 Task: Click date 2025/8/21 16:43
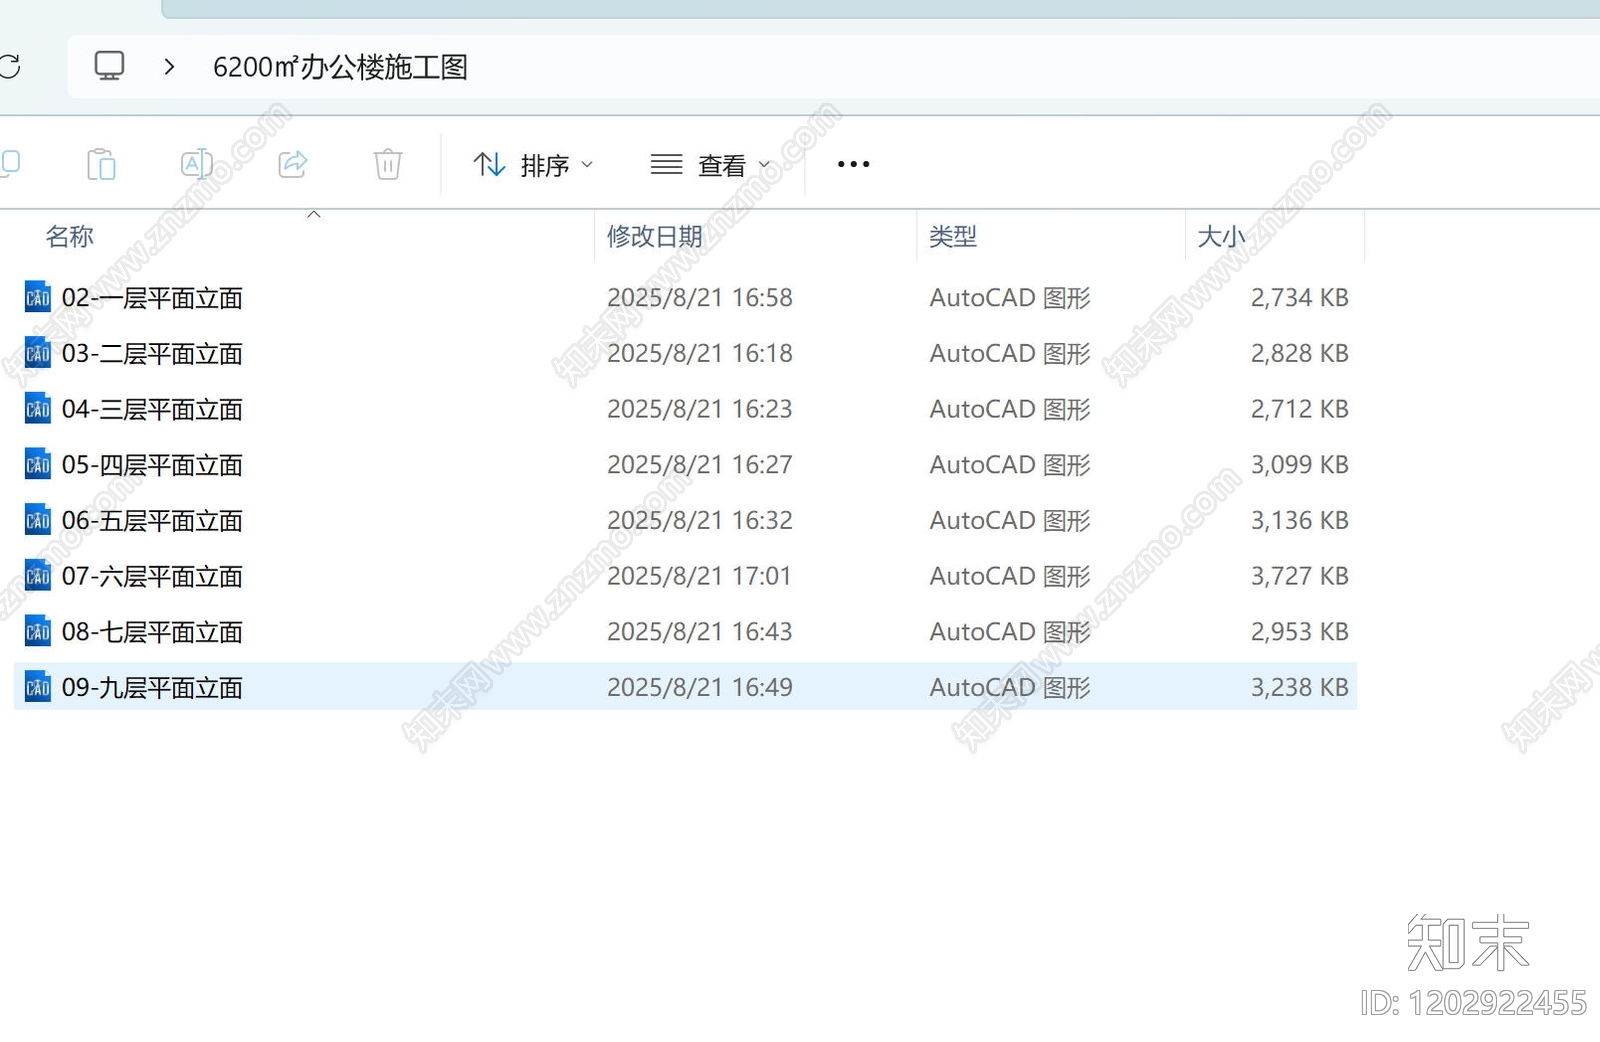tap(700, 632)
